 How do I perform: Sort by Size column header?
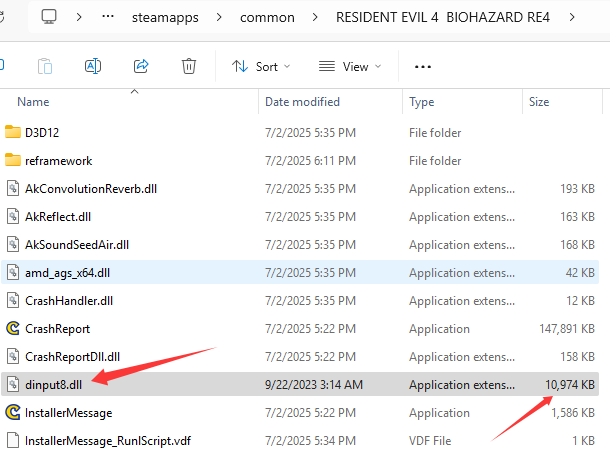pyautogui.click(x=539, y=102)
